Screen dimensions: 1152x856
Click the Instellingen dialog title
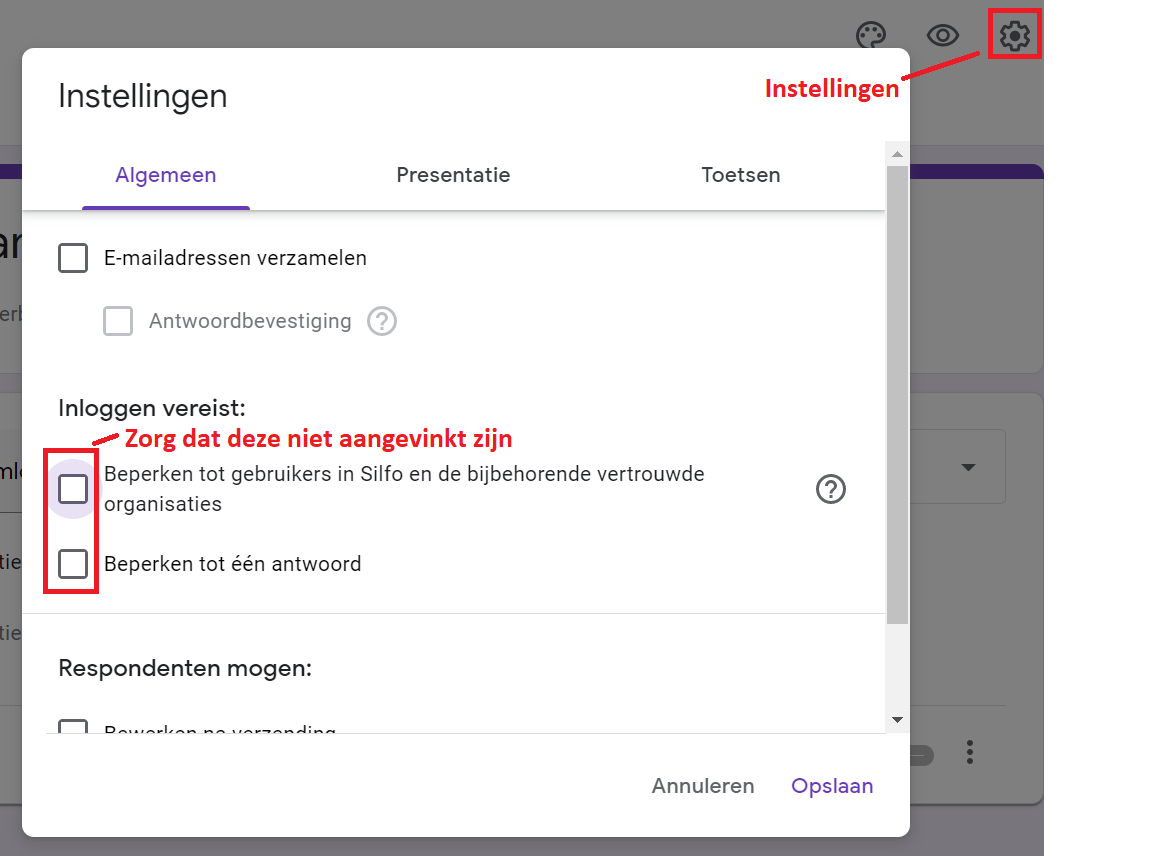tap(143, 96)
